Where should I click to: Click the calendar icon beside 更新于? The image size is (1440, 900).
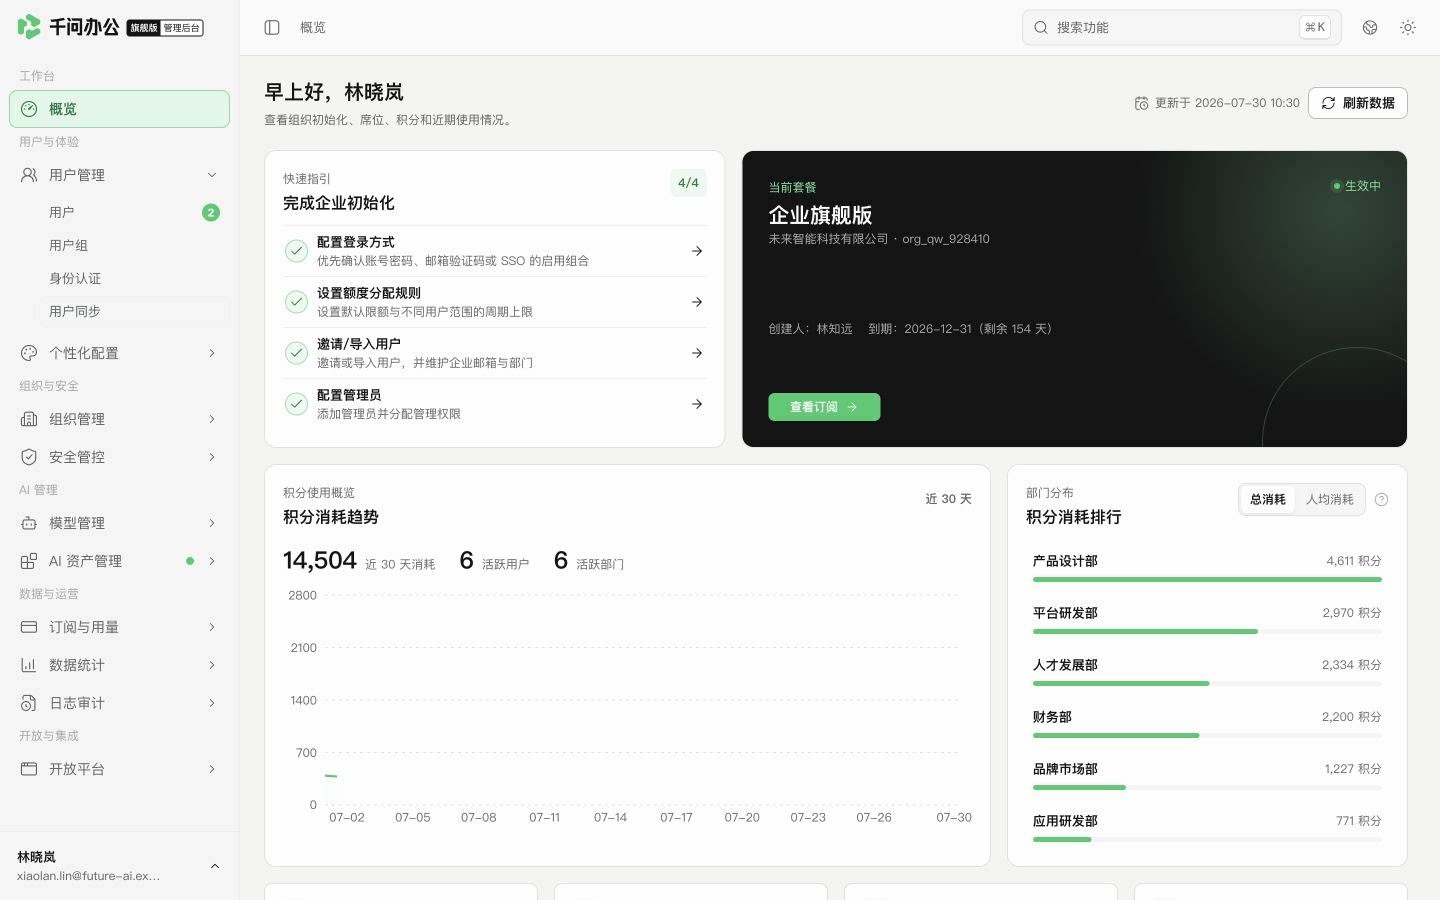(x=1141, y=103)
